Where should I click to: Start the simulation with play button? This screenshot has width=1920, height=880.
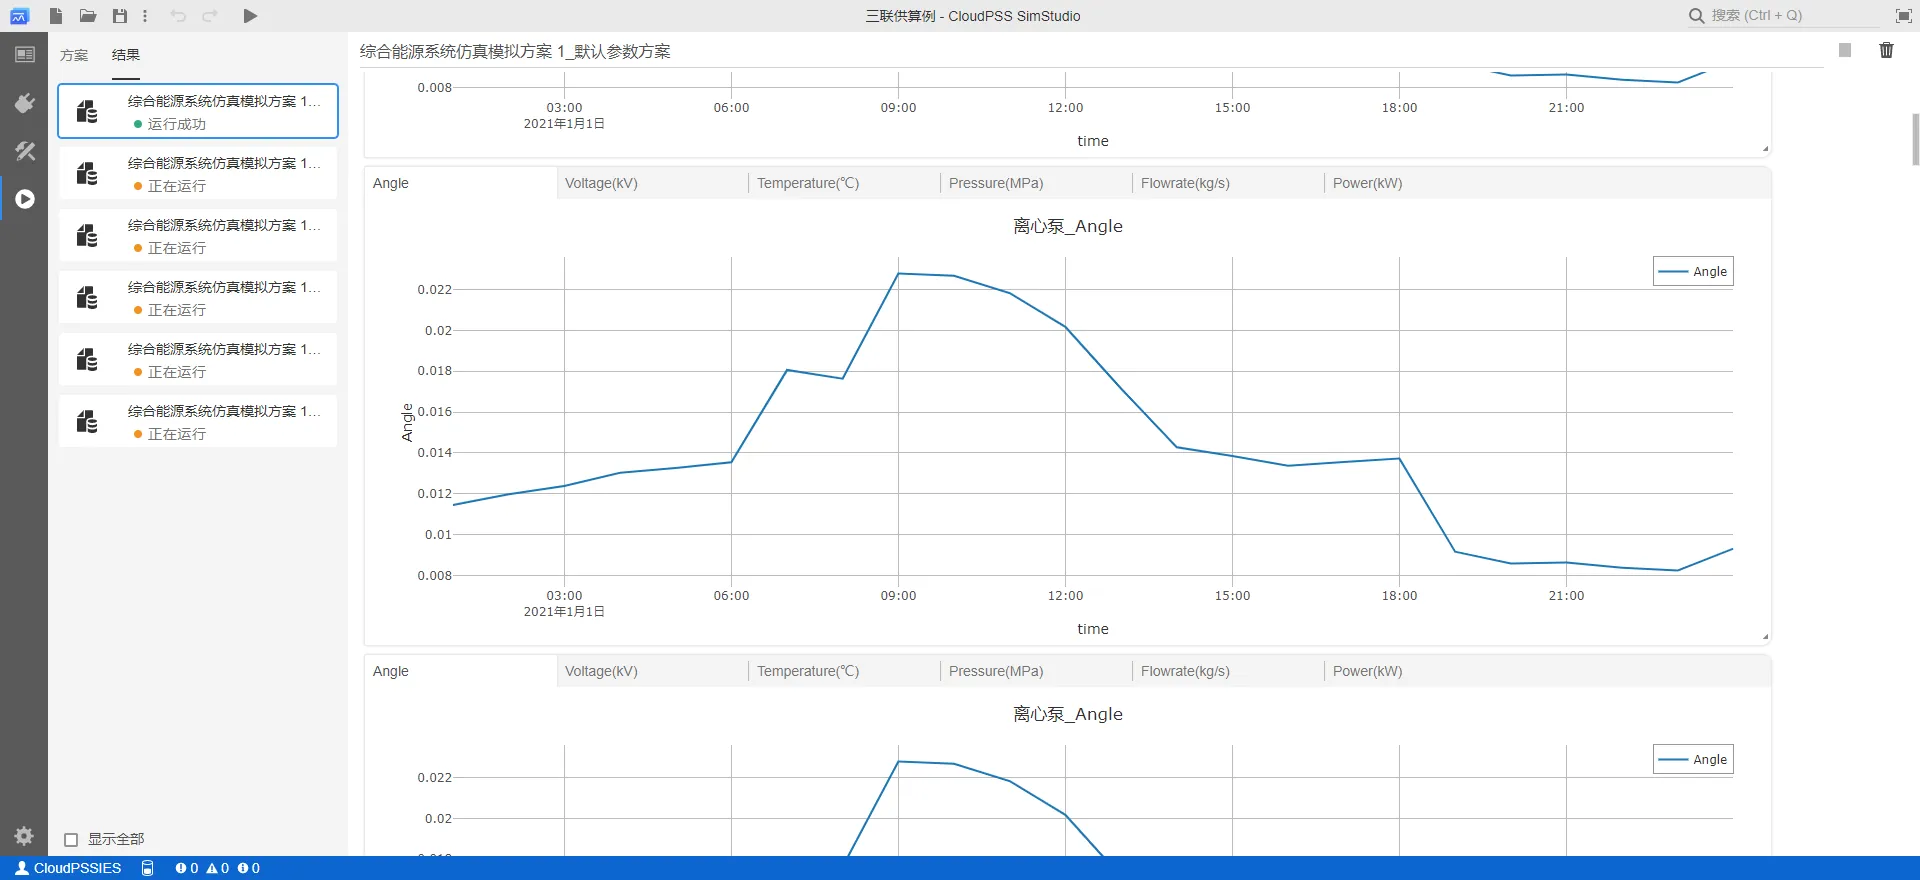[x=250, y=16]
